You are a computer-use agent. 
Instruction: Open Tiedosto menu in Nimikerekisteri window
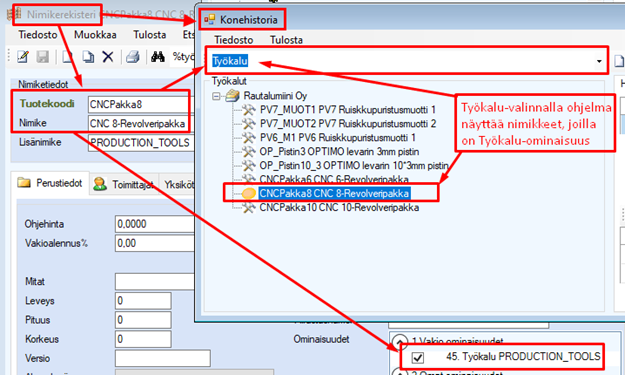coord(37,35)
